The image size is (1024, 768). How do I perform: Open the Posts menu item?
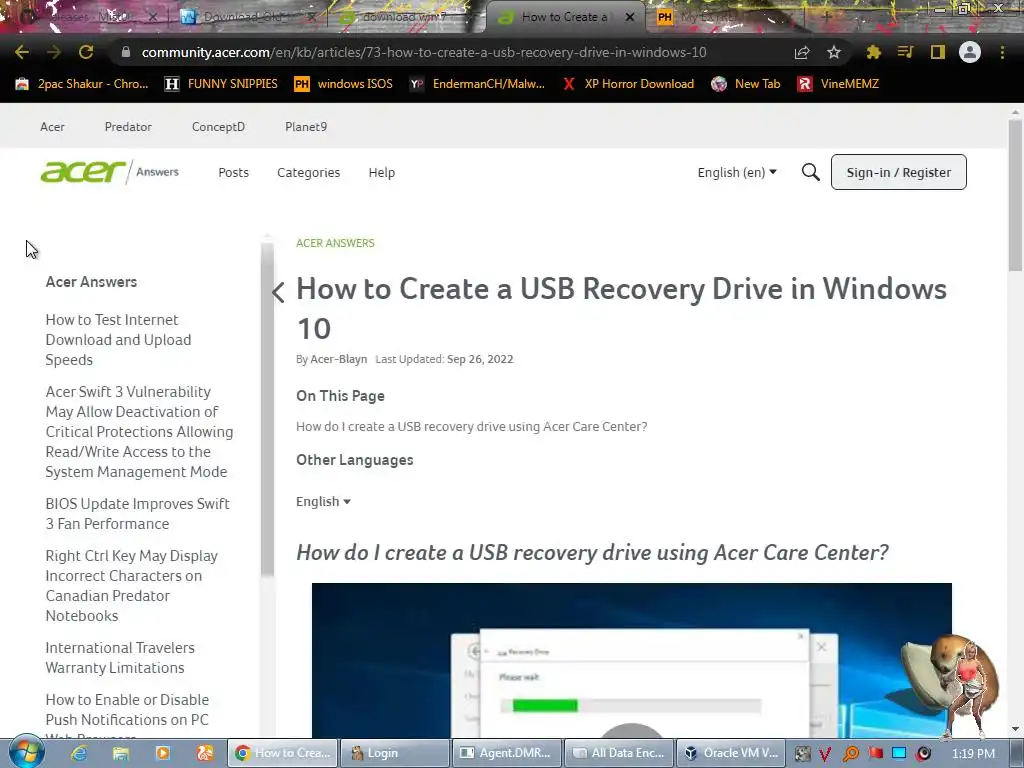pyautogui.click(x=233, y=172)
